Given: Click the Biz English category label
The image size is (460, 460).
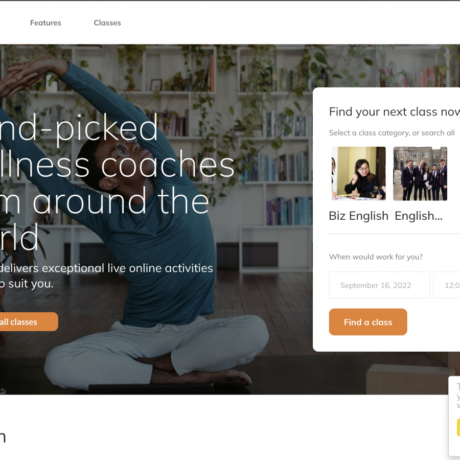Looking at the screenshot, I should click(359, 216).
